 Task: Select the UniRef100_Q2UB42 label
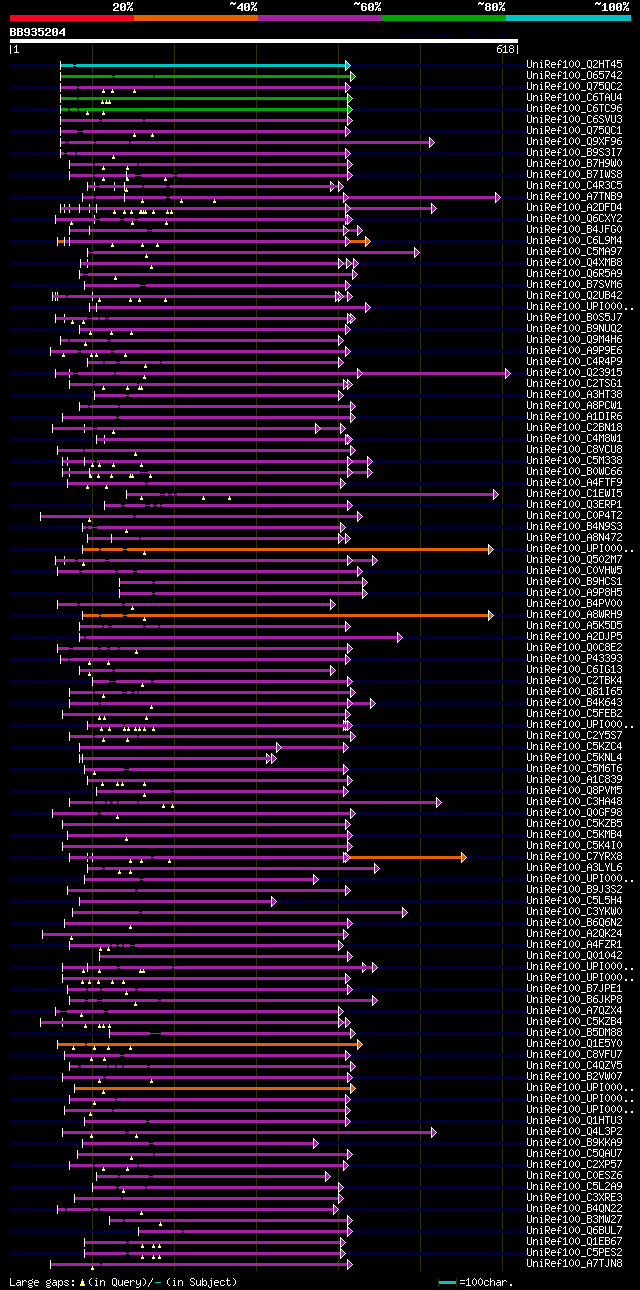coord(574,296)
